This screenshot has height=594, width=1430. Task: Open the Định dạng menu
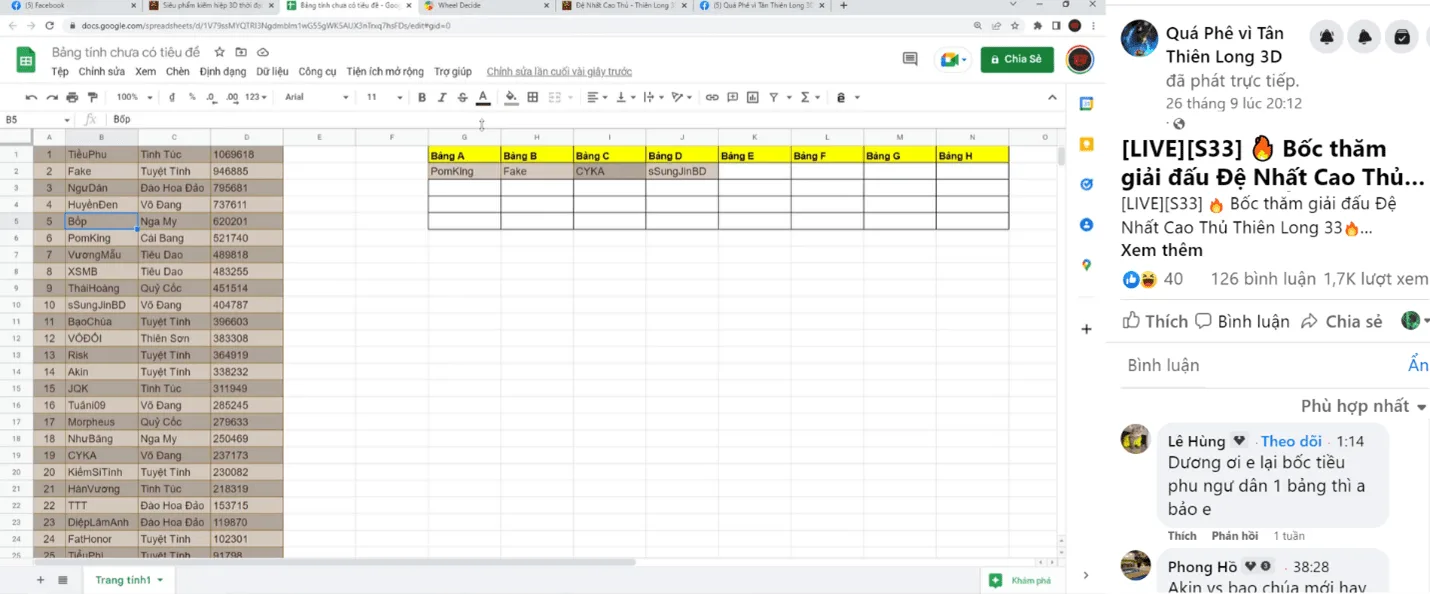[222, 72]
